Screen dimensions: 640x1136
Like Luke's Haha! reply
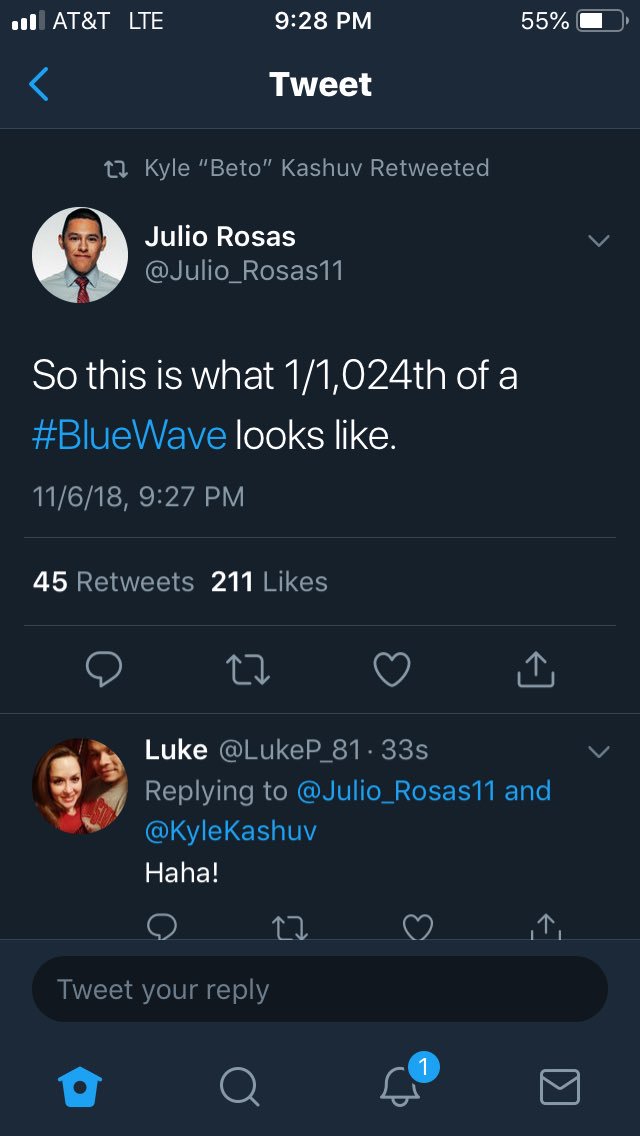click(x=417, y=927)
